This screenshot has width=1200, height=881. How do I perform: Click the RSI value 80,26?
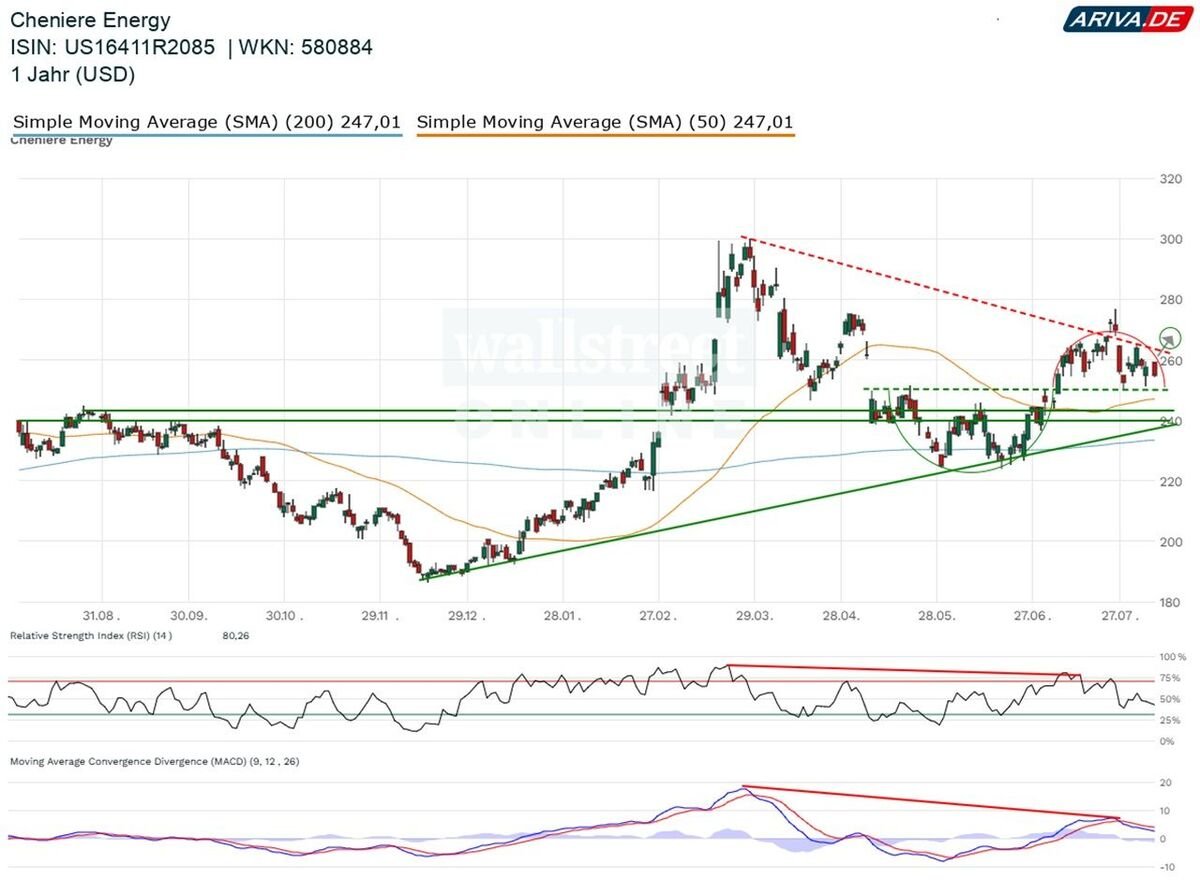[235, 636]
